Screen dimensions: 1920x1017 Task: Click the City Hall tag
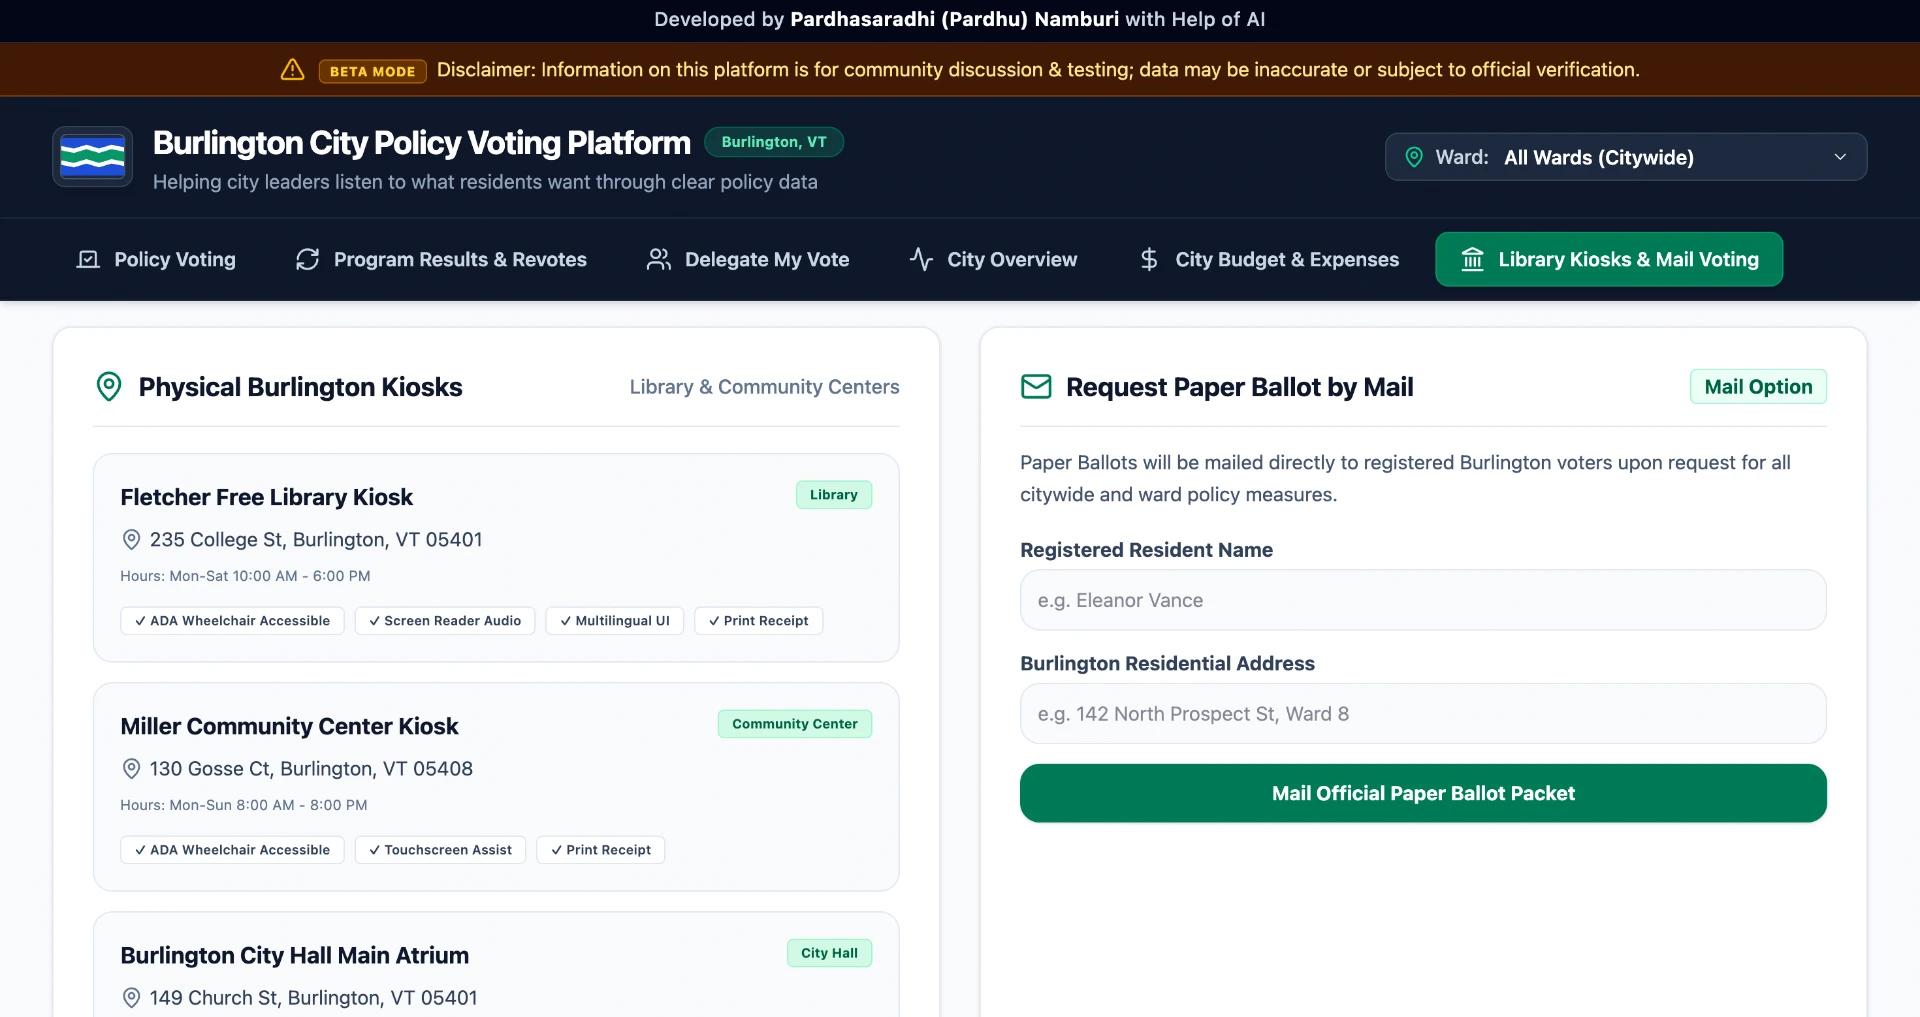829,953
